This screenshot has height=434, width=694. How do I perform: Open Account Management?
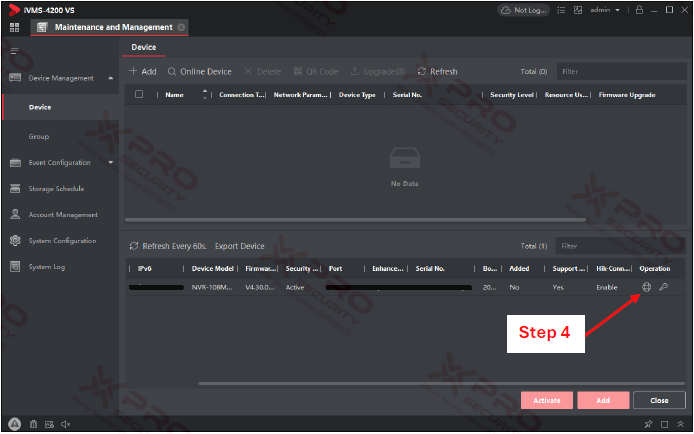pos(63,215)
